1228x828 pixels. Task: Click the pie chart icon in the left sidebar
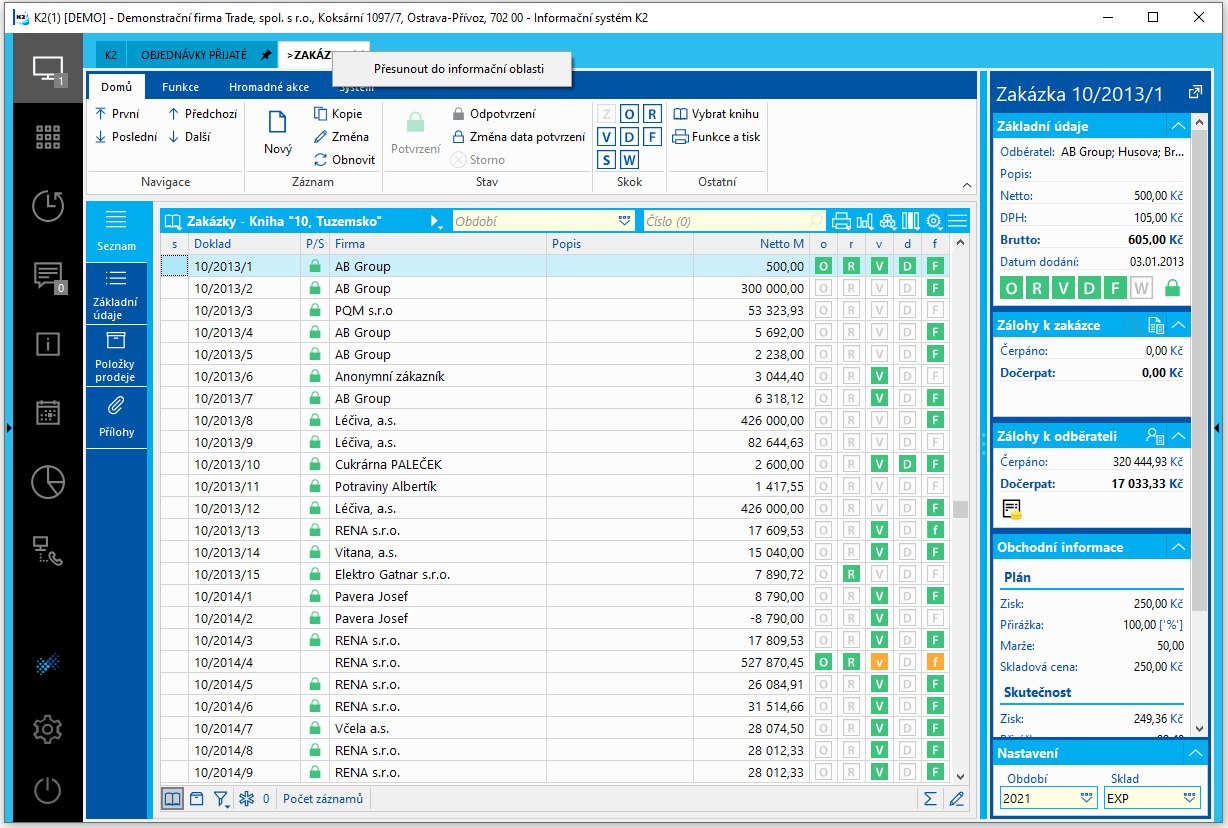(47, 481)
